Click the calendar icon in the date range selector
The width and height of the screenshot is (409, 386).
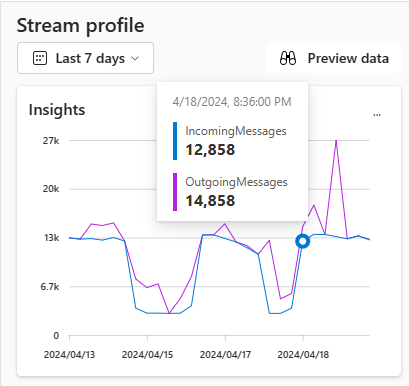[x=40, y=58]
